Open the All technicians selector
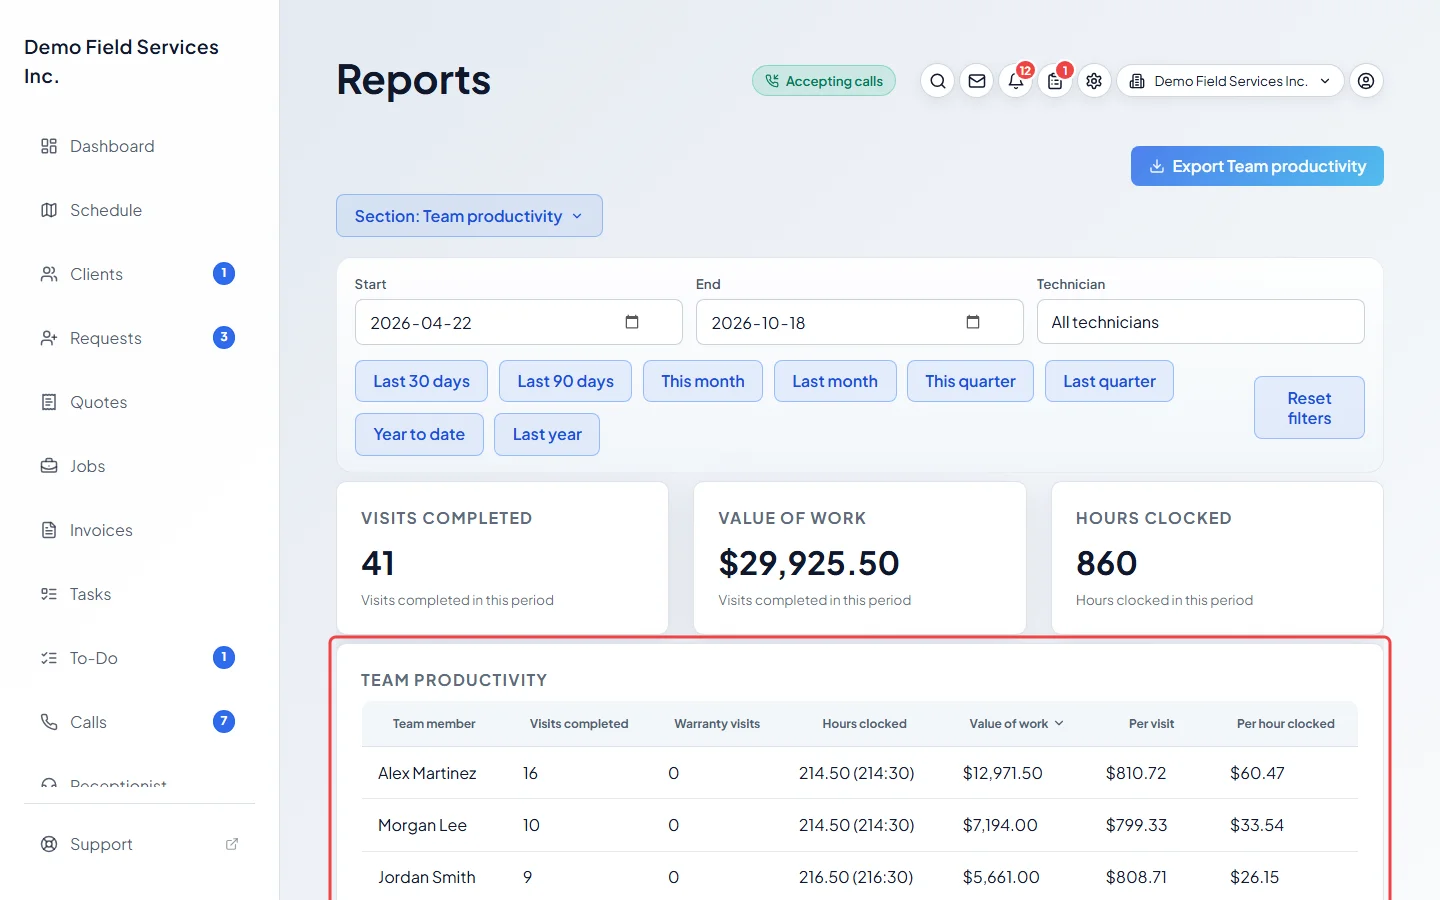The image size is (1440, 900). click(x=1200, y=322)
